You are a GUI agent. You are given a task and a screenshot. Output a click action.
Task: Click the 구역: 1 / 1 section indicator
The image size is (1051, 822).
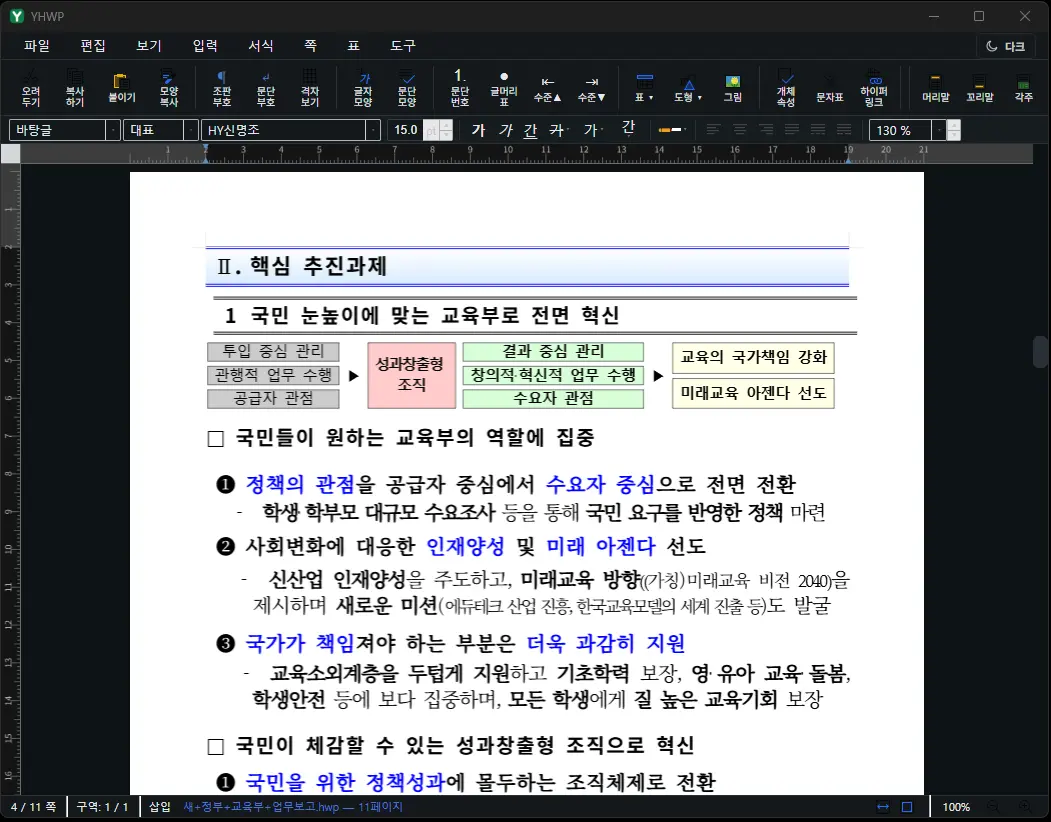click(x=103, y=807)
